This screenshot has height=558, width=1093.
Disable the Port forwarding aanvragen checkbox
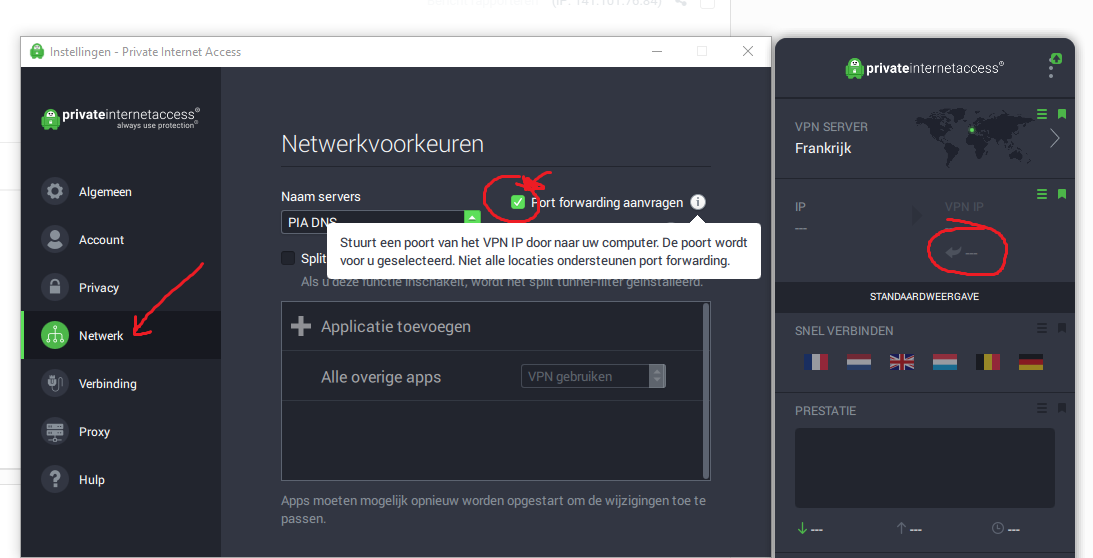click(518, 202)
